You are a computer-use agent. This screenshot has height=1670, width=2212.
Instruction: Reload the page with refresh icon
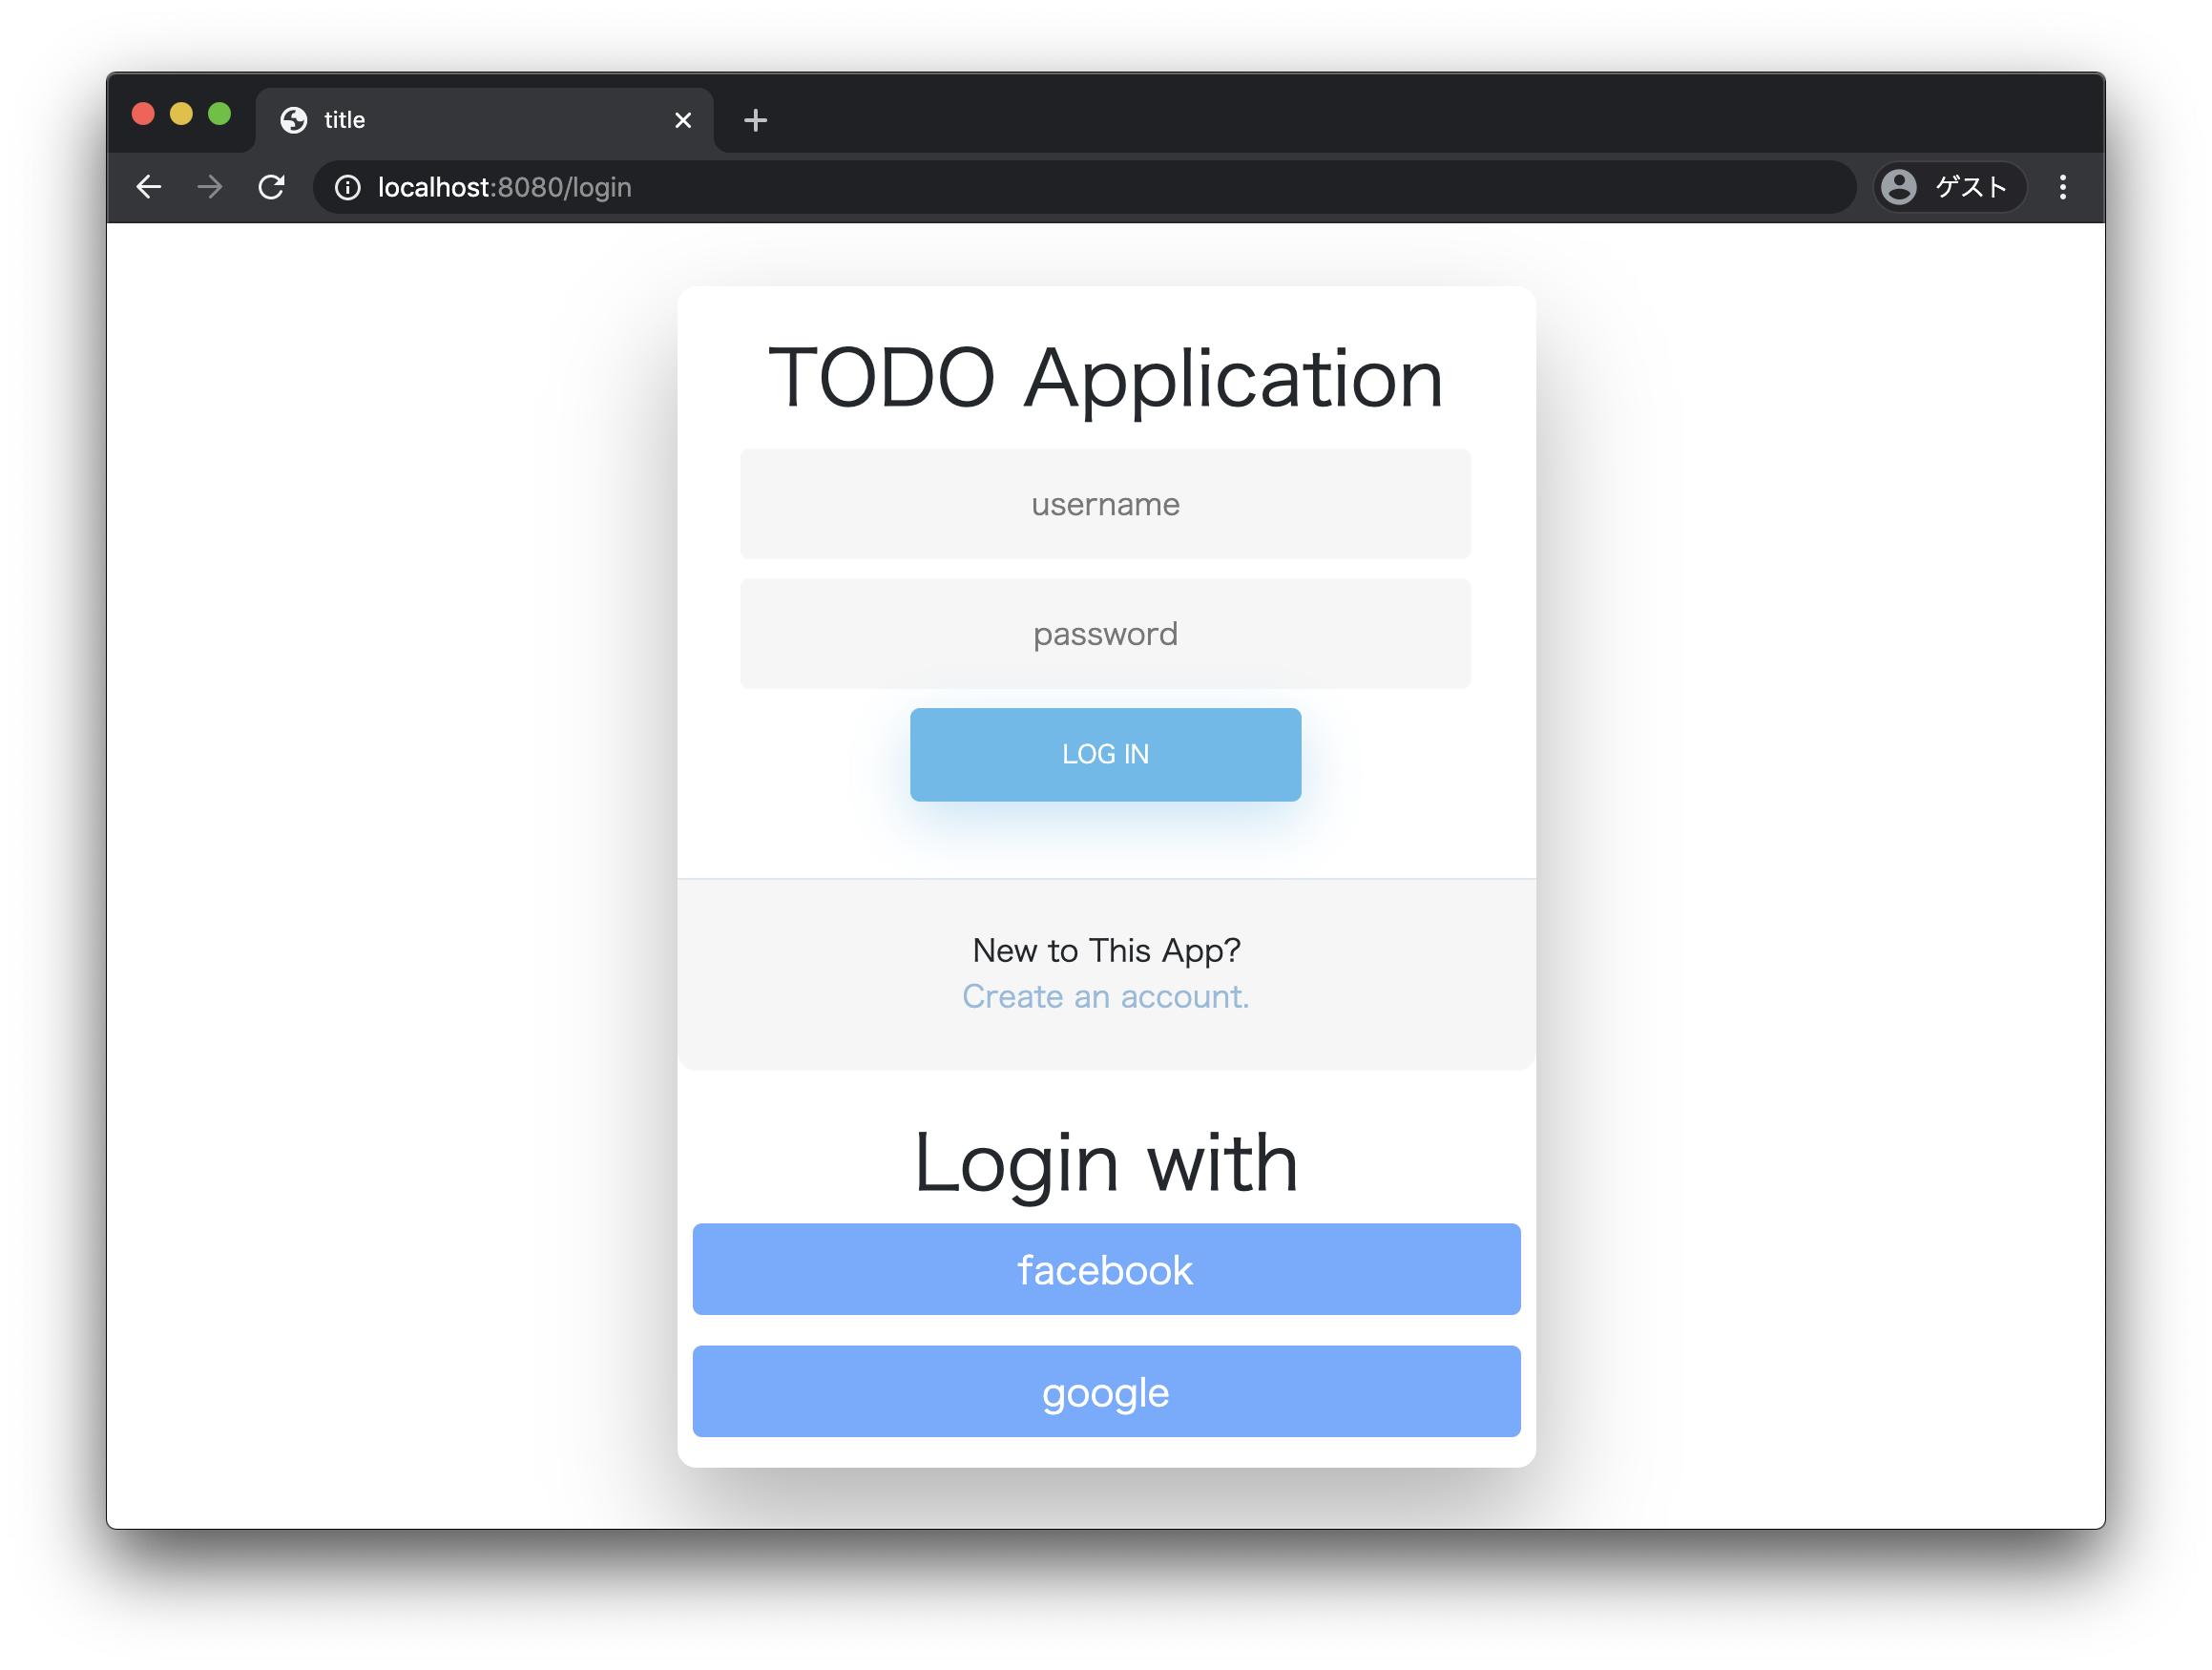[272, 187]
